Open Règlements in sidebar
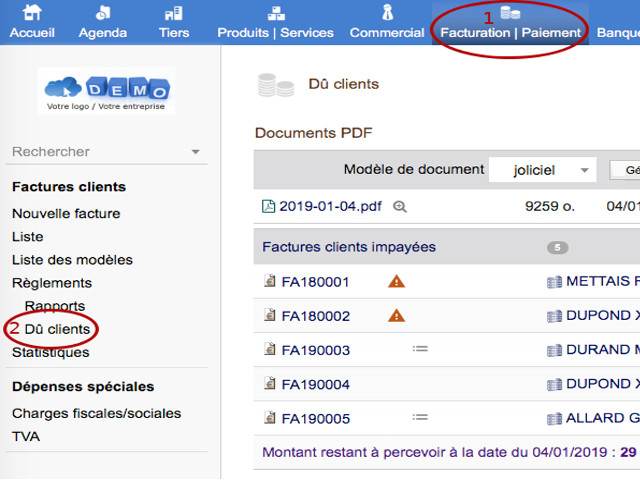Image resolution: width=640 pixels, height=480 pixels. pyautogui.click(x=52, y=283)
